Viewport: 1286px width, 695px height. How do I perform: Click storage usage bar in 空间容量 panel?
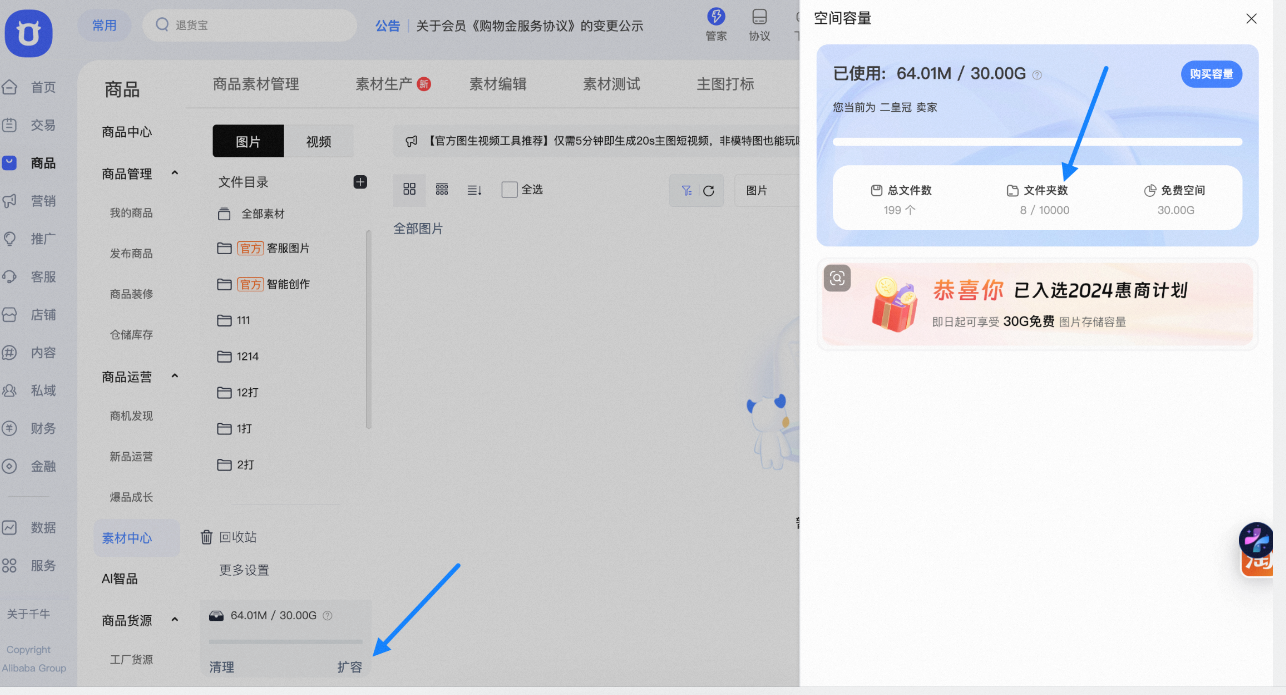(x=1037, y=142)
